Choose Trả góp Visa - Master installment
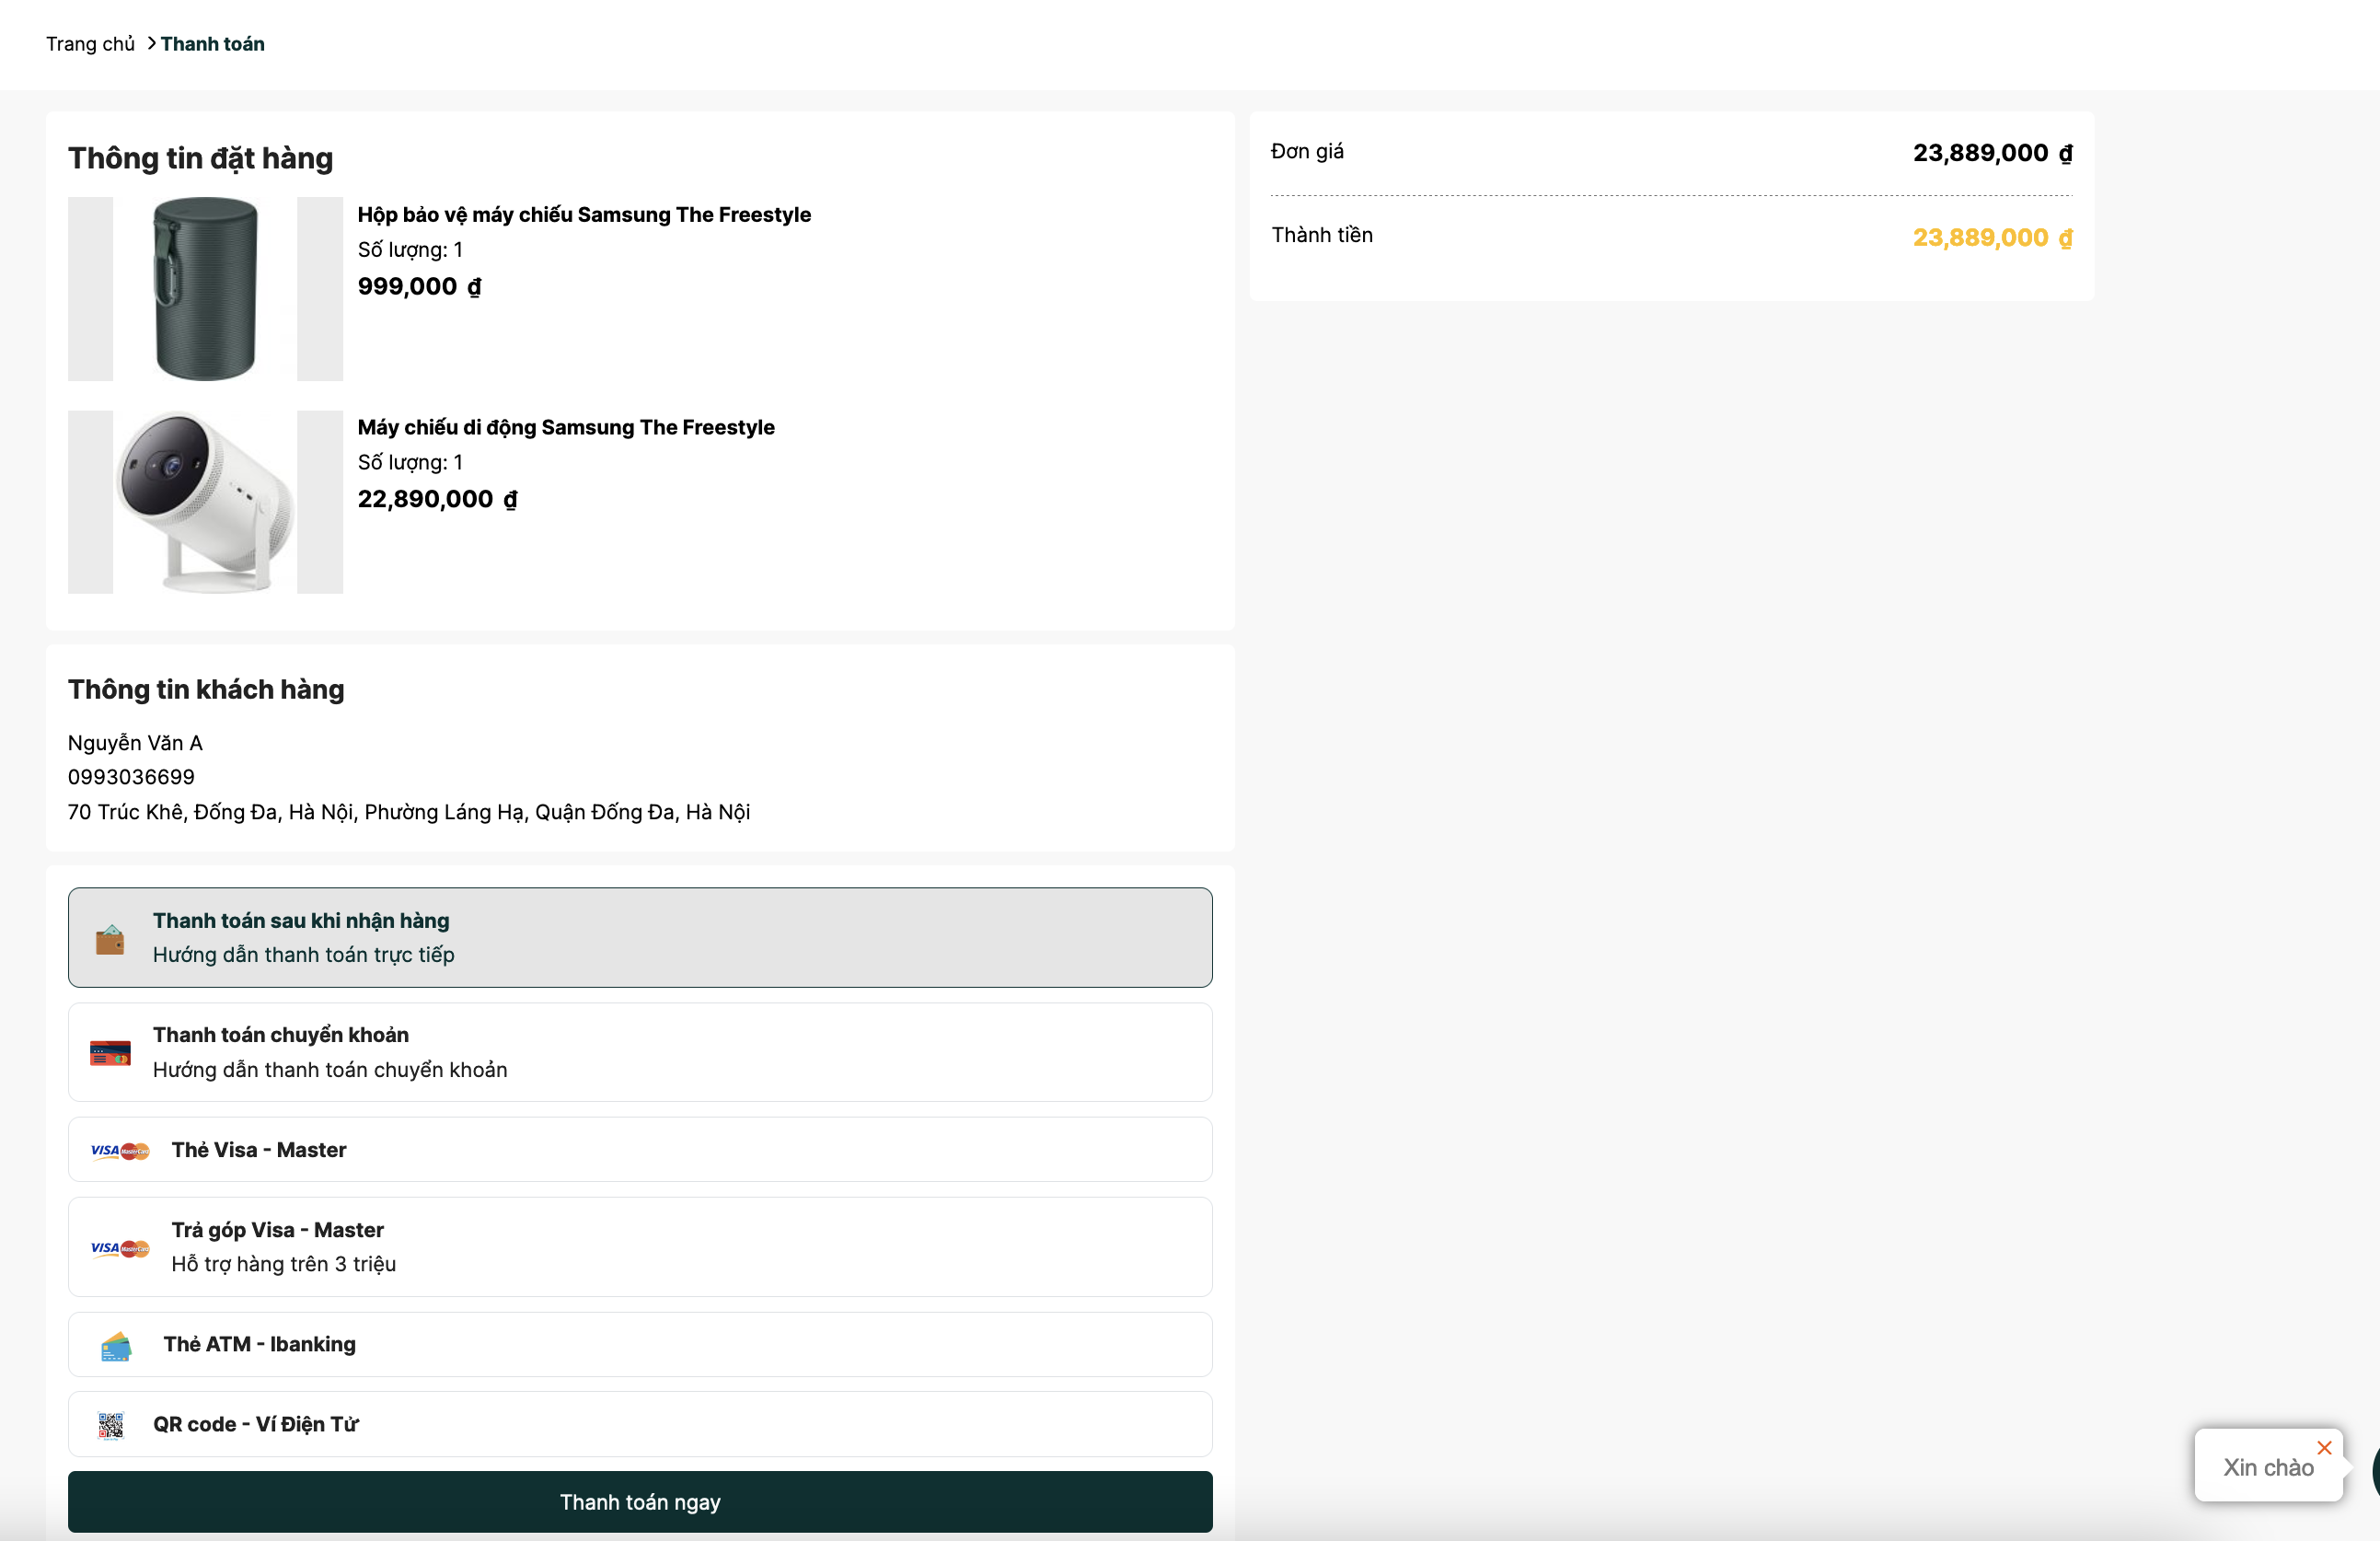This screenshot has height=1541, width=2380. coord(640,1247)
